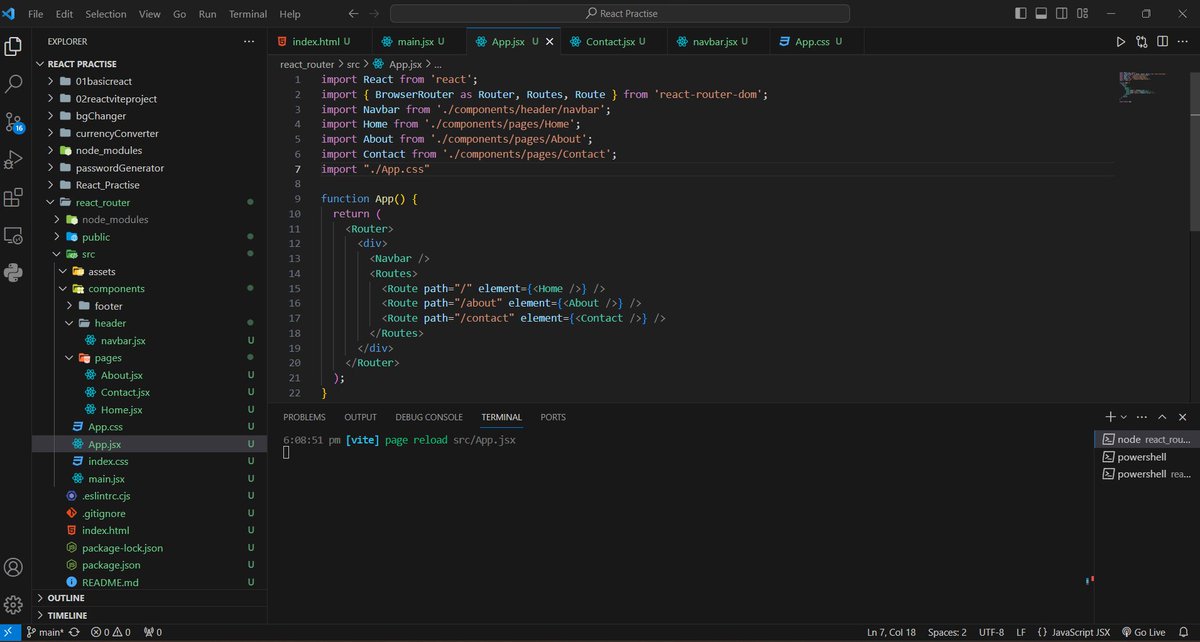Open the Extensions view

pos(14,198)
